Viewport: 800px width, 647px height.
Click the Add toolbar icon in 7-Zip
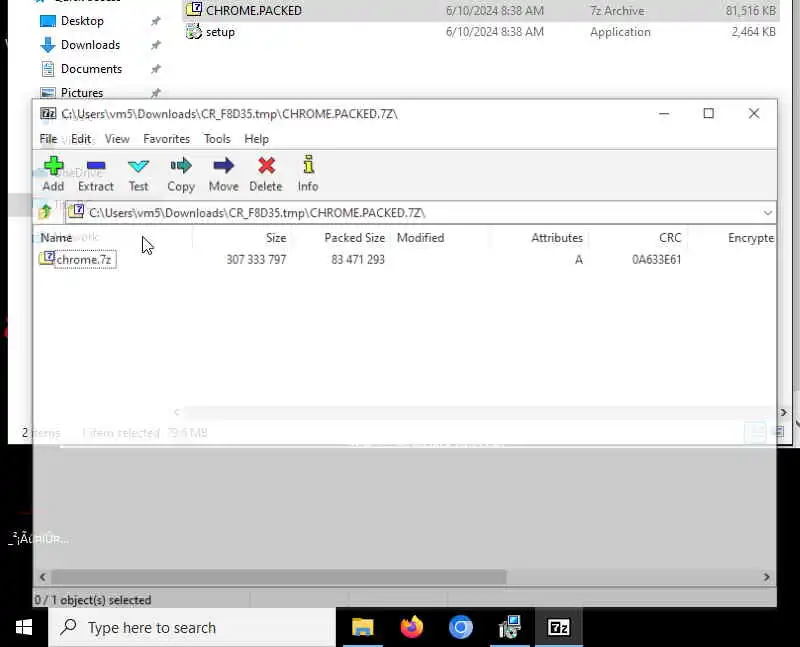(54, 166)
